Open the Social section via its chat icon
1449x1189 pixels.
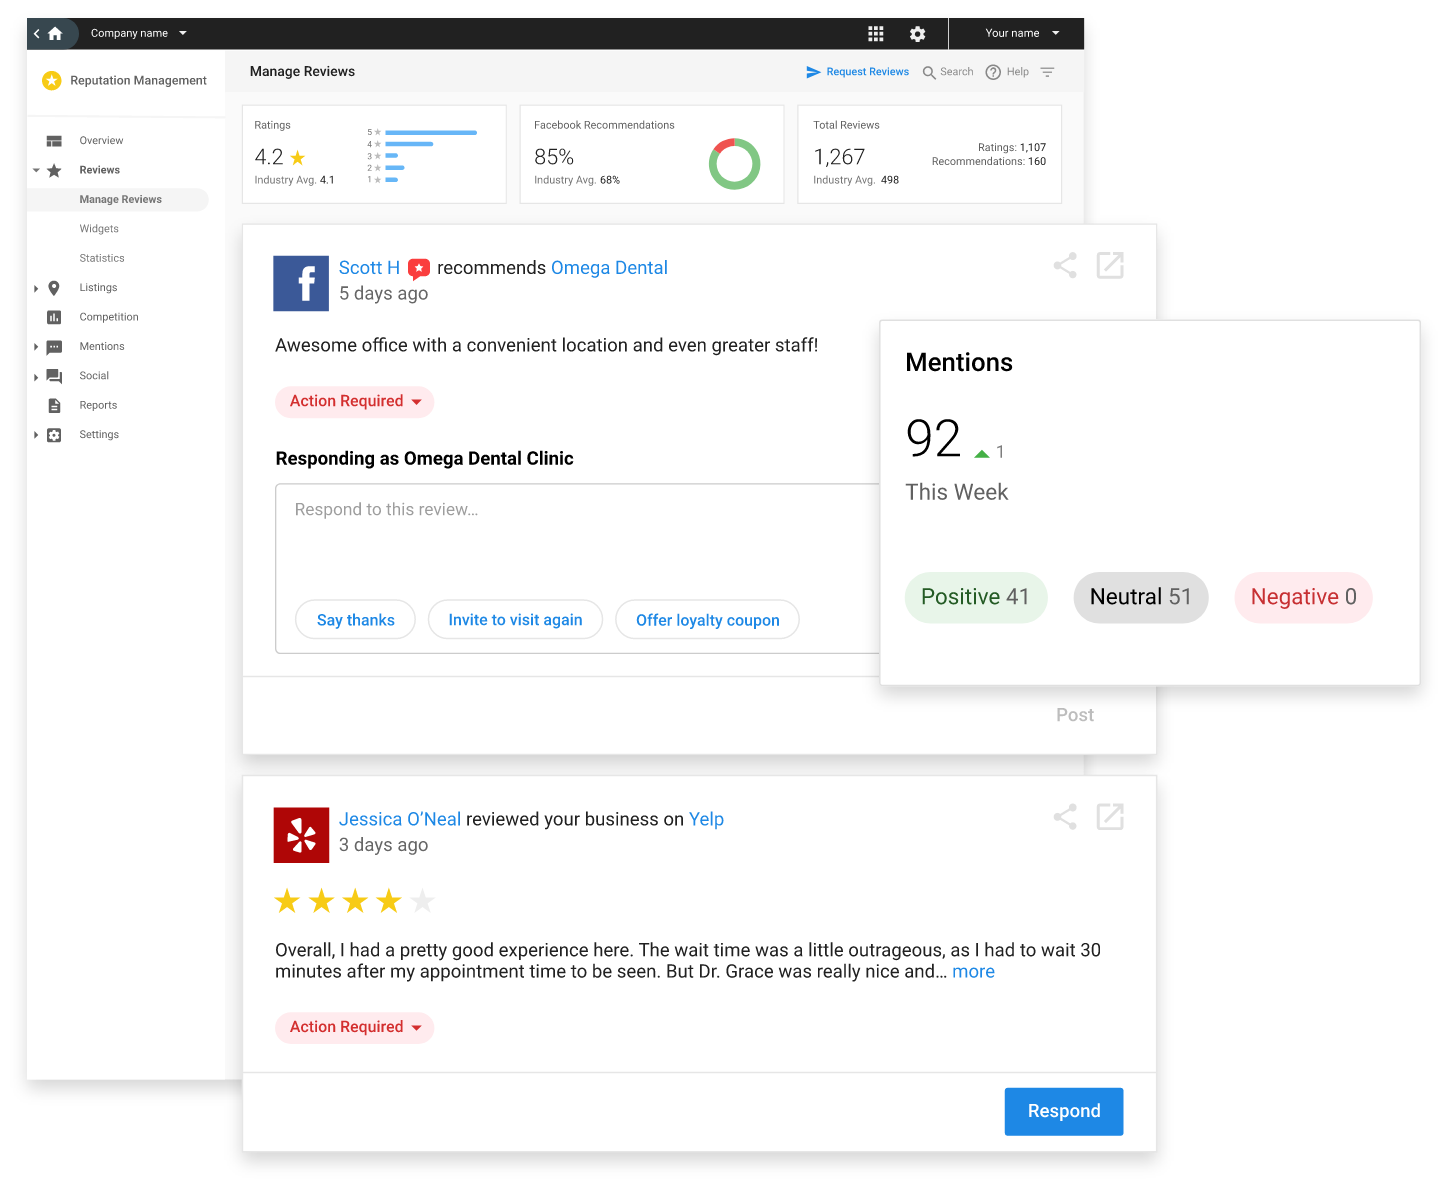(x=55, y=376)
